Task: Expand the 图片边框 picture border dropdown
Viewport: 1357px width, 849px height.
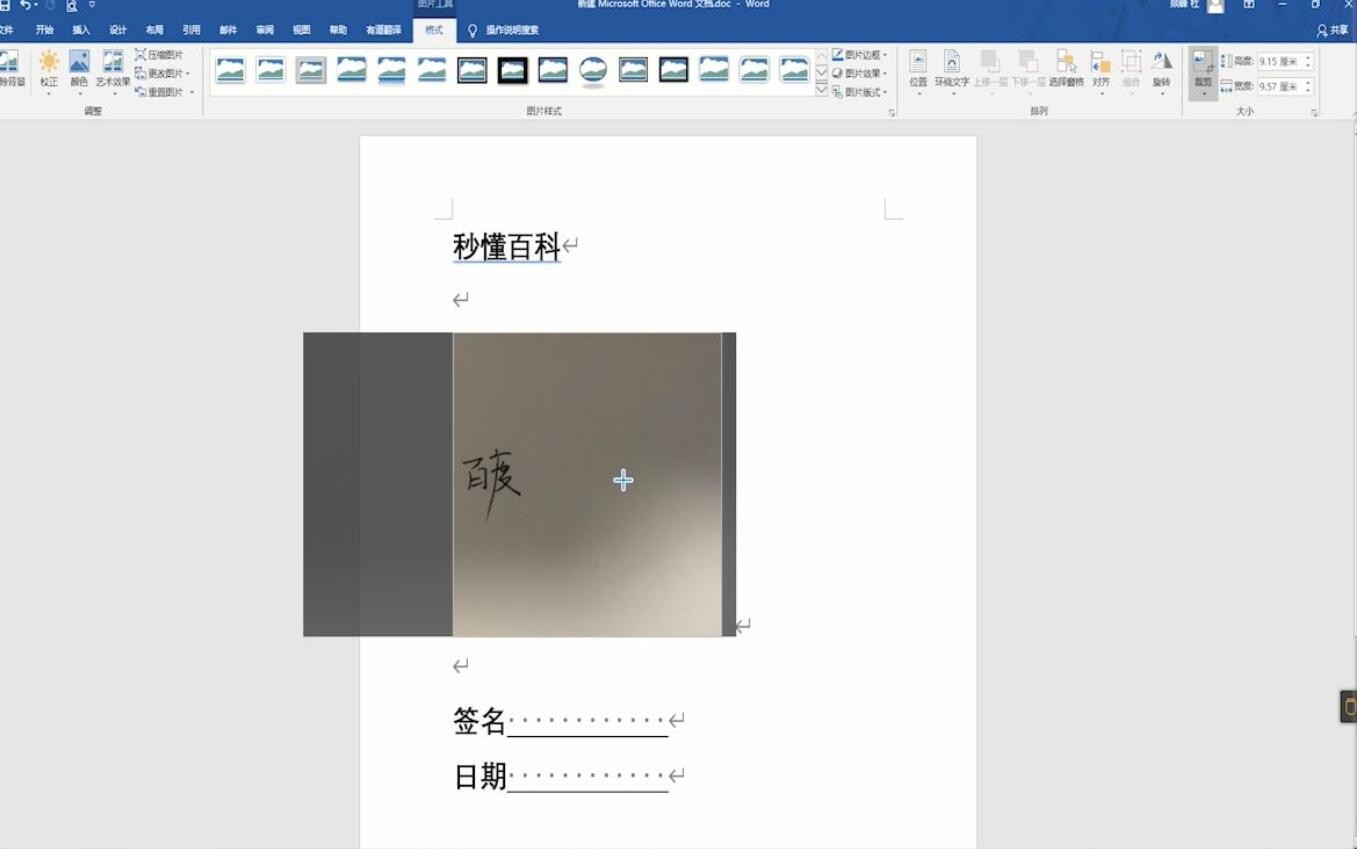Action: [859, 55]
